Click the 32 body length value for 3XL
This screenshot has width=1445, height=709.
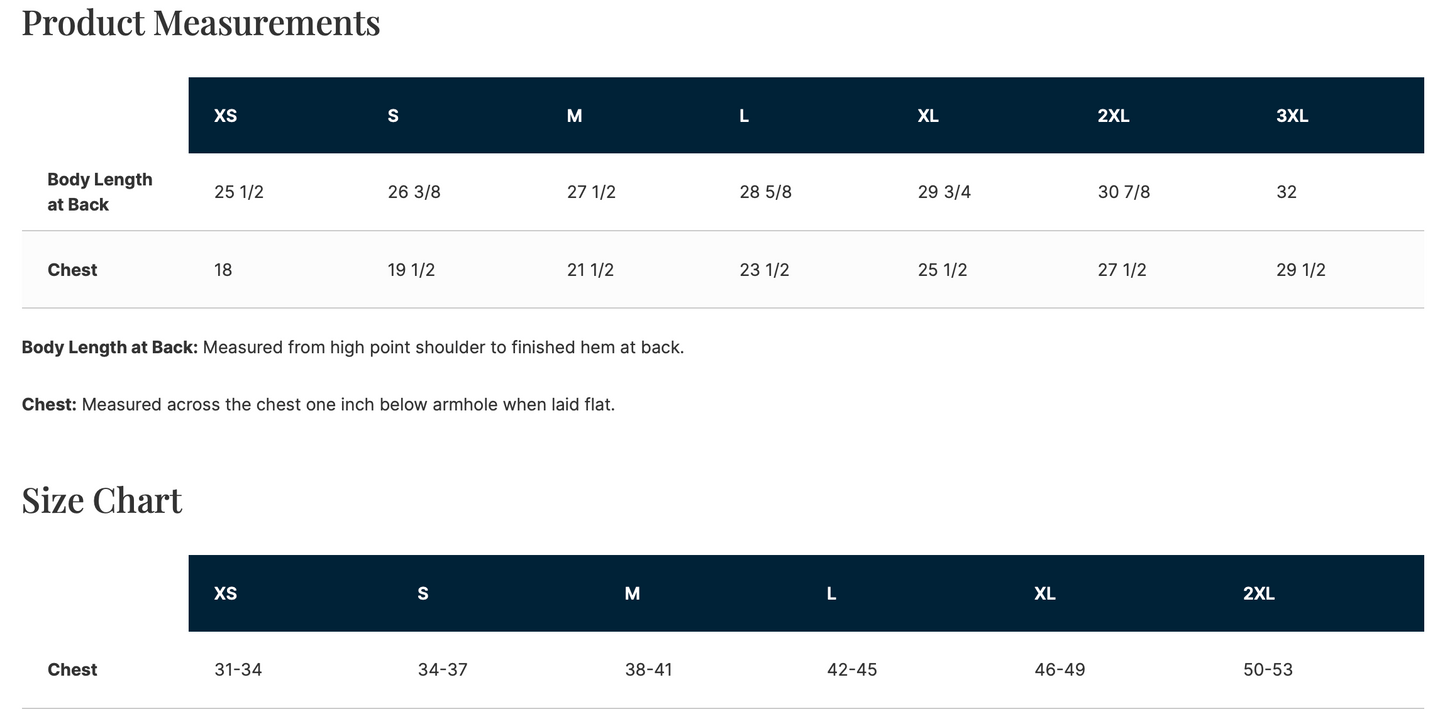click(x=1286, y=192)
